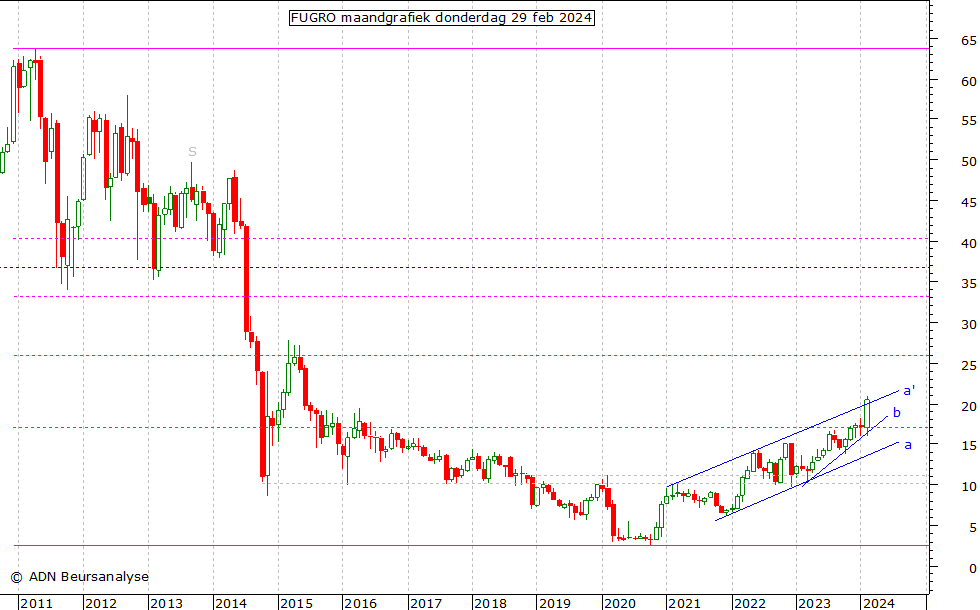
Task: Click the price label 20 on the right axis
Action: (969, 406)
